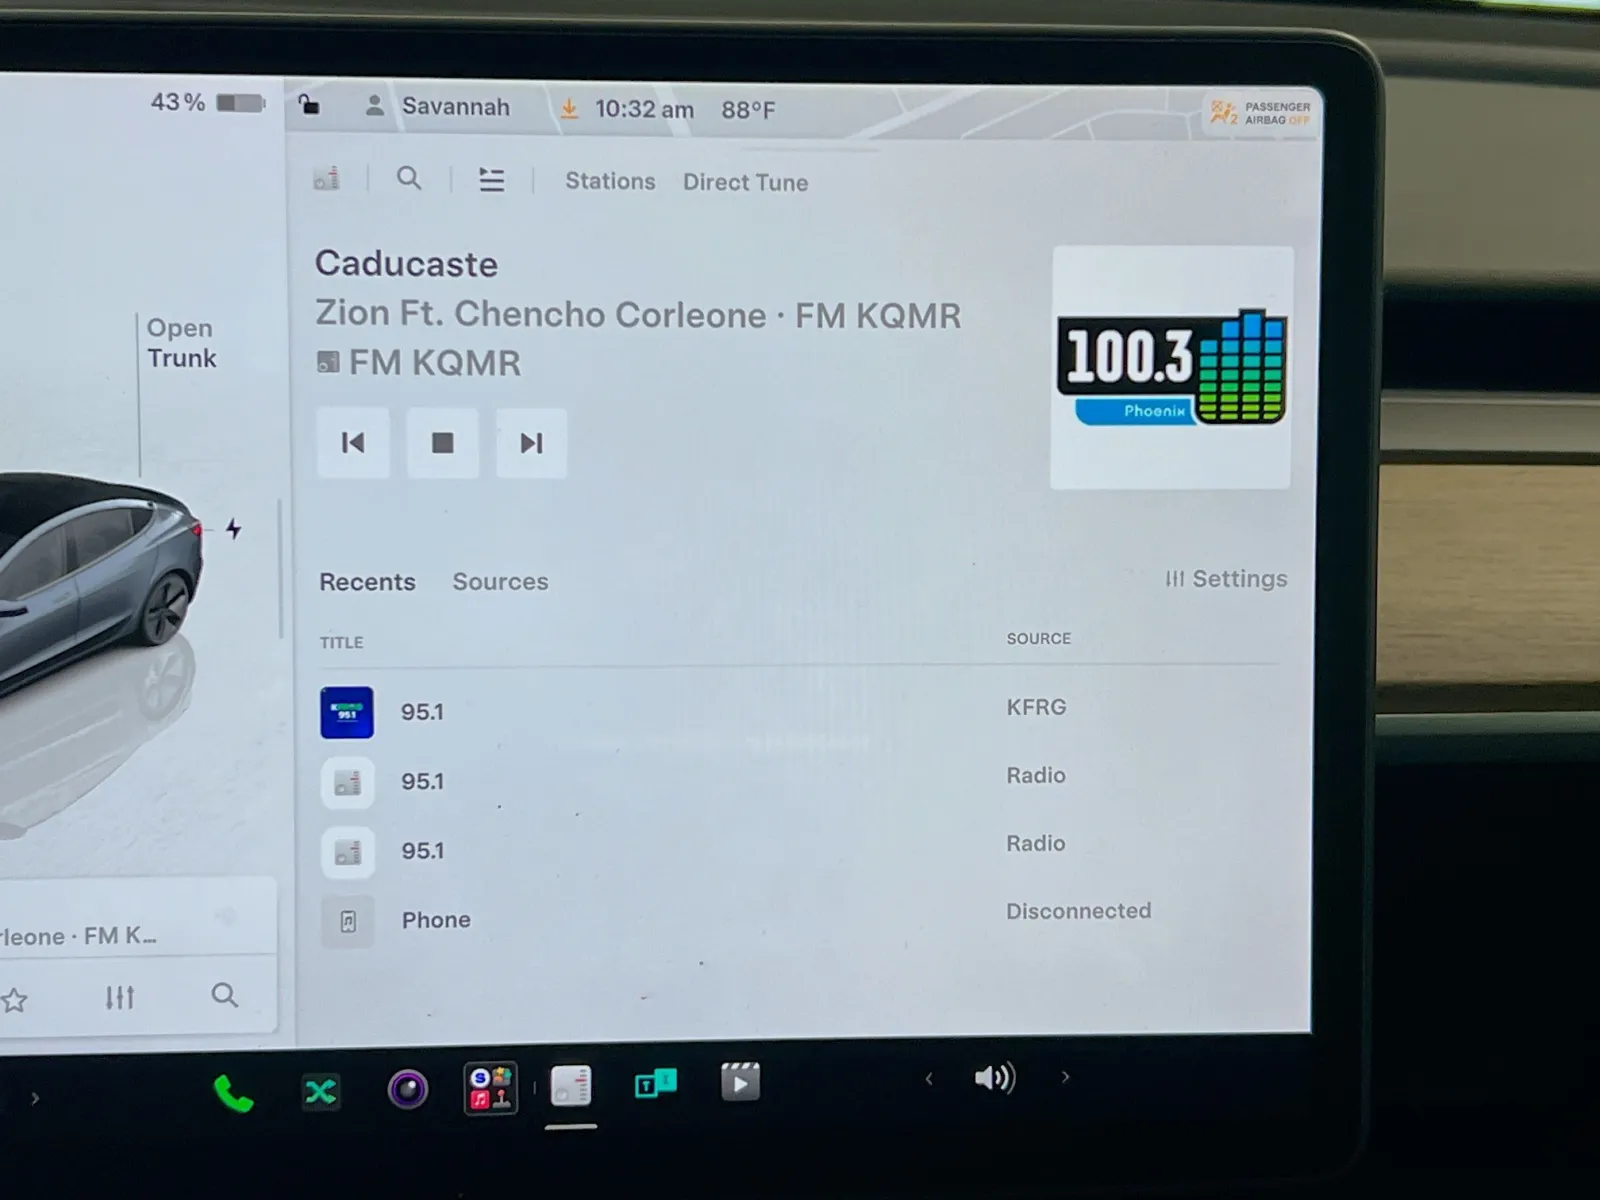1600x1200 pixels.
Task: Skip to previous station
Action: coord(353,442)
